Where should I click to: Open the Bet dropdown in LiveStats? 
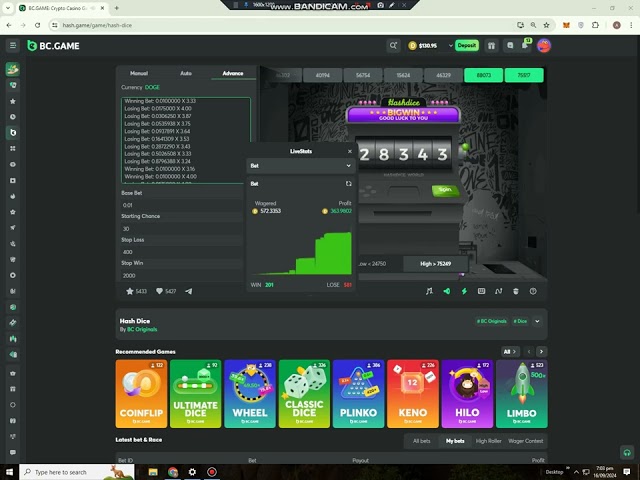click(301, 165)
